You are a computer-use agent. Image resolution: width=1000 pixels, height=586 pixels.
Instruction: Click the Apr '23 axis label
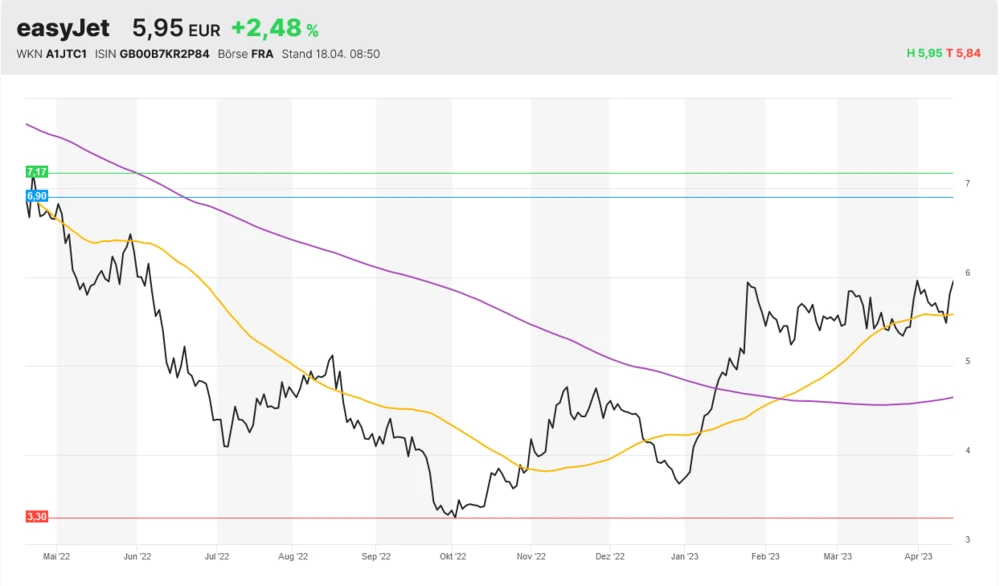click(x=919, y=555)
